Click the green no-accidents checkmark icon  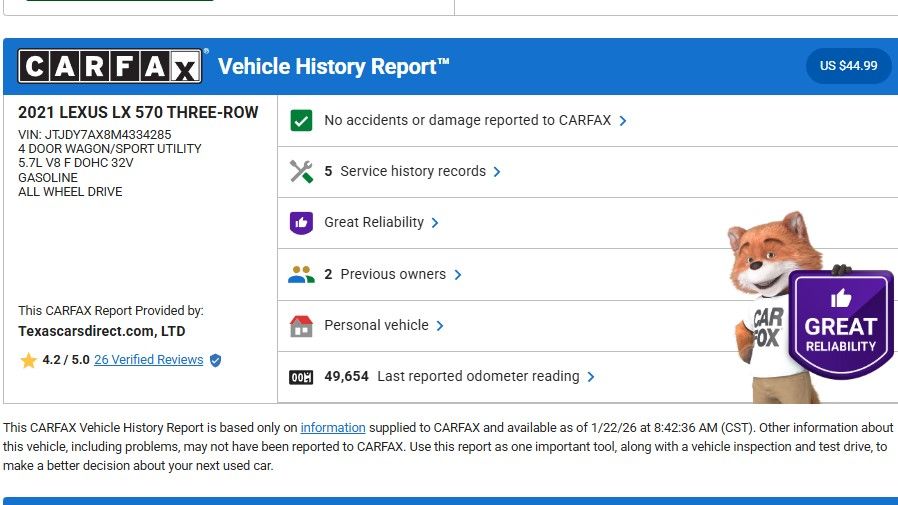tap(301, 120)
